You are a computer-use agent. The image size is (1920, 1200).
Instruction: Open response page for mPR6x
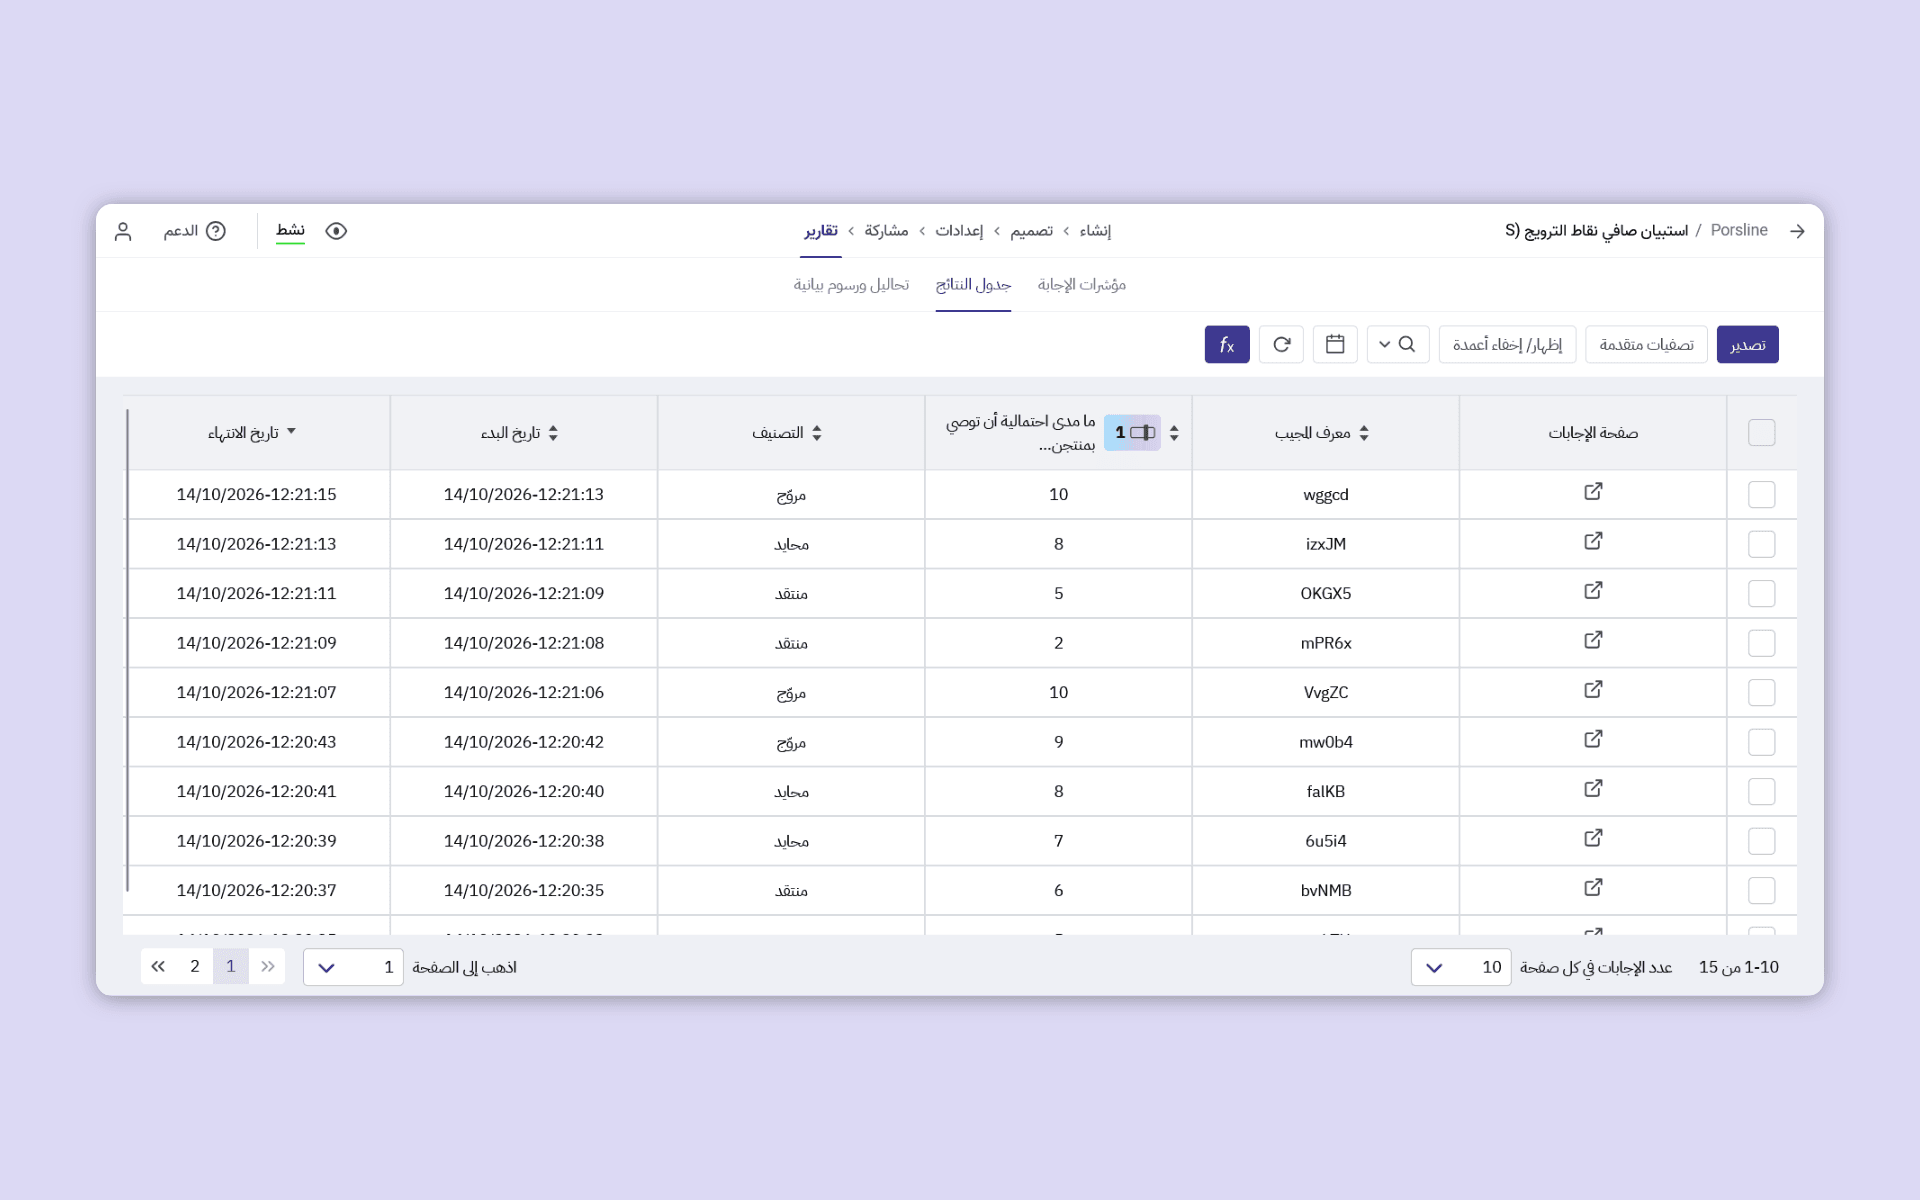pos(1593,640)
